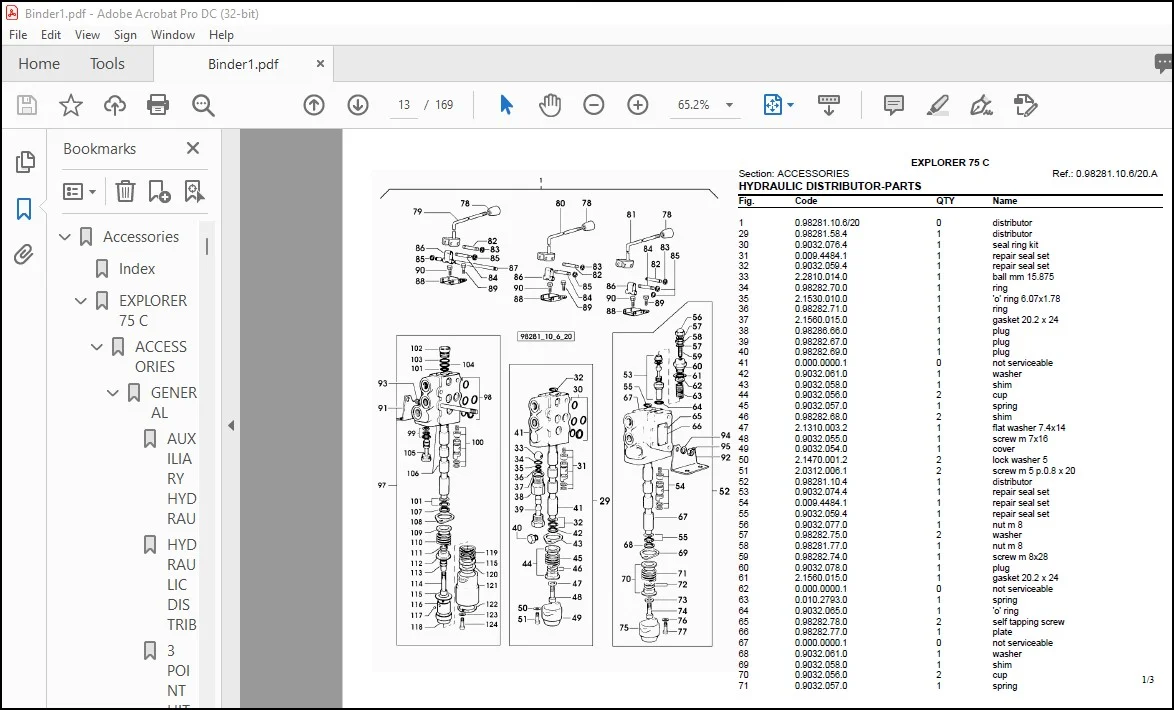Toggle the Bookmarks panel icon
This screenshot has width=1174, height=710.
pyautogui.click(x=24, y=209)
